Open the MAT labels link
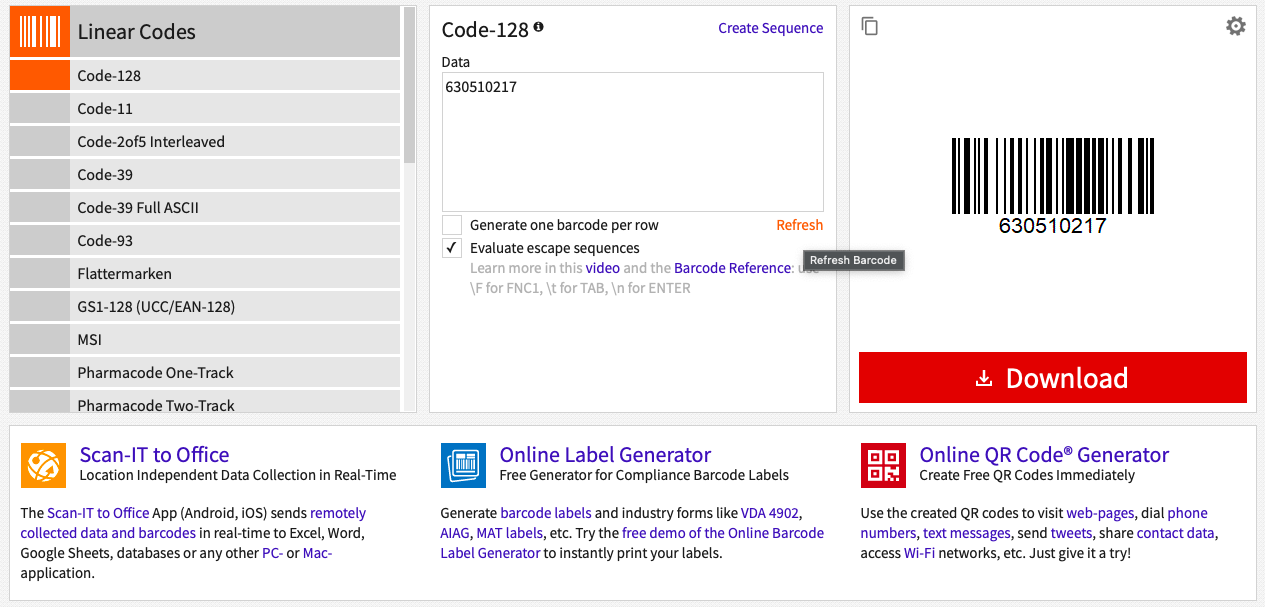This screenshot has width=1265, height=607. tap(509, 533)
